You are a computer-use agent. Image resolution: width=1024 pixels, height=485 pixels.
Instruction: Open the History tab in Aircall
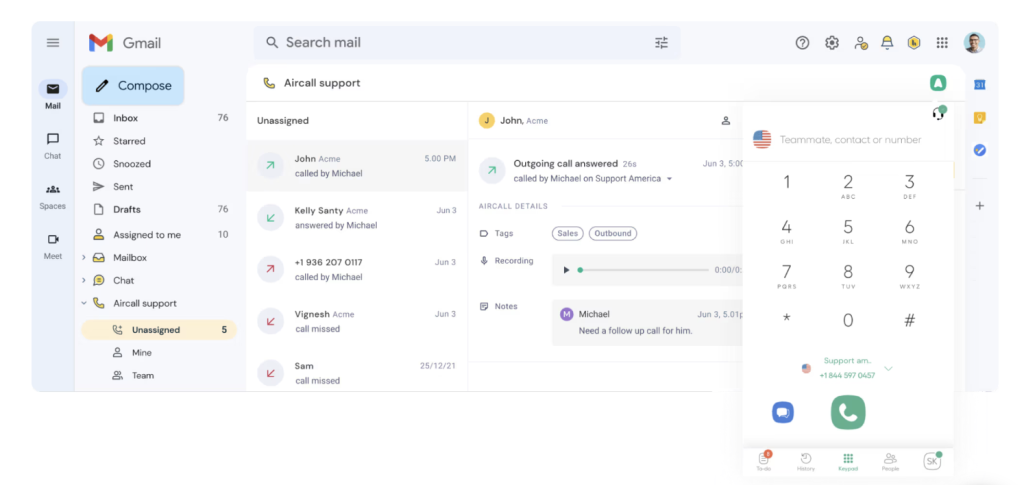click(806, 461)
